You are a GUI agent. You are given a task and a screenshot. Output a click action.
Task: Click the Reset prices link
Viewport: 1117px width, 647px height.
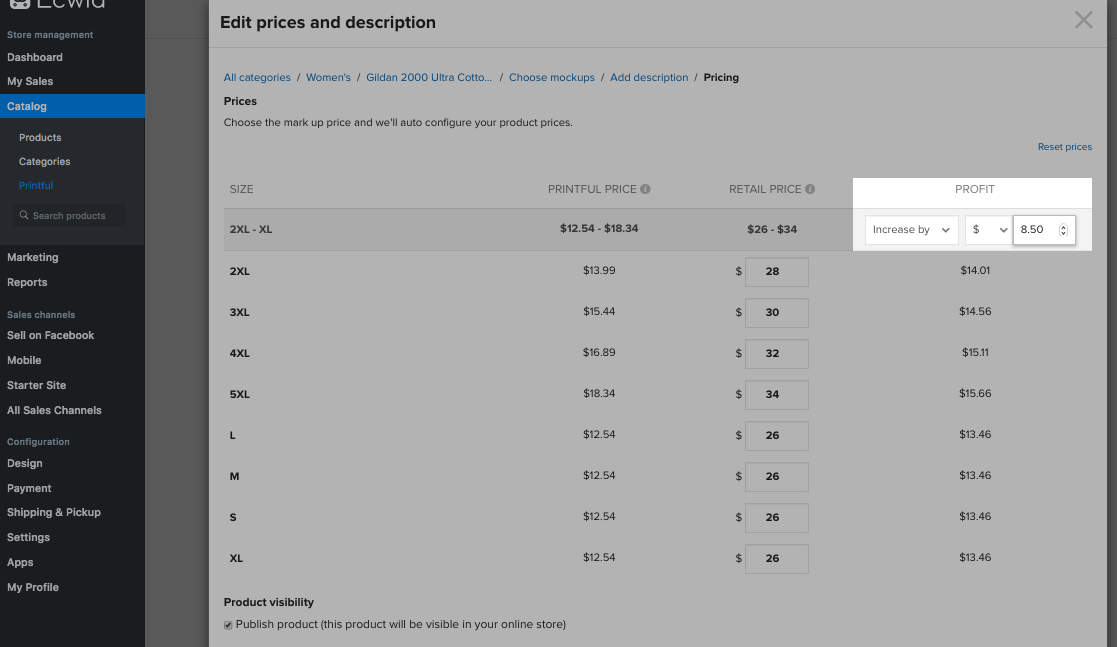(1064, 147)
